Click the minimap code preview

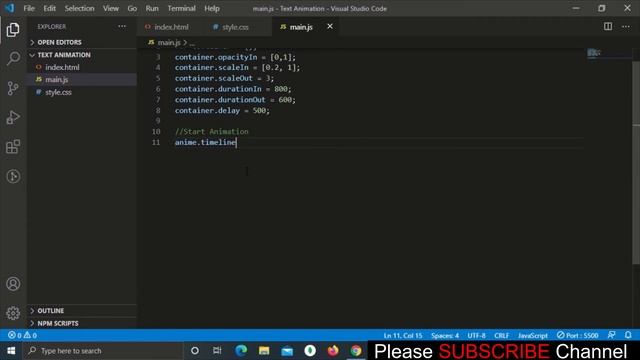click(594, 53)
